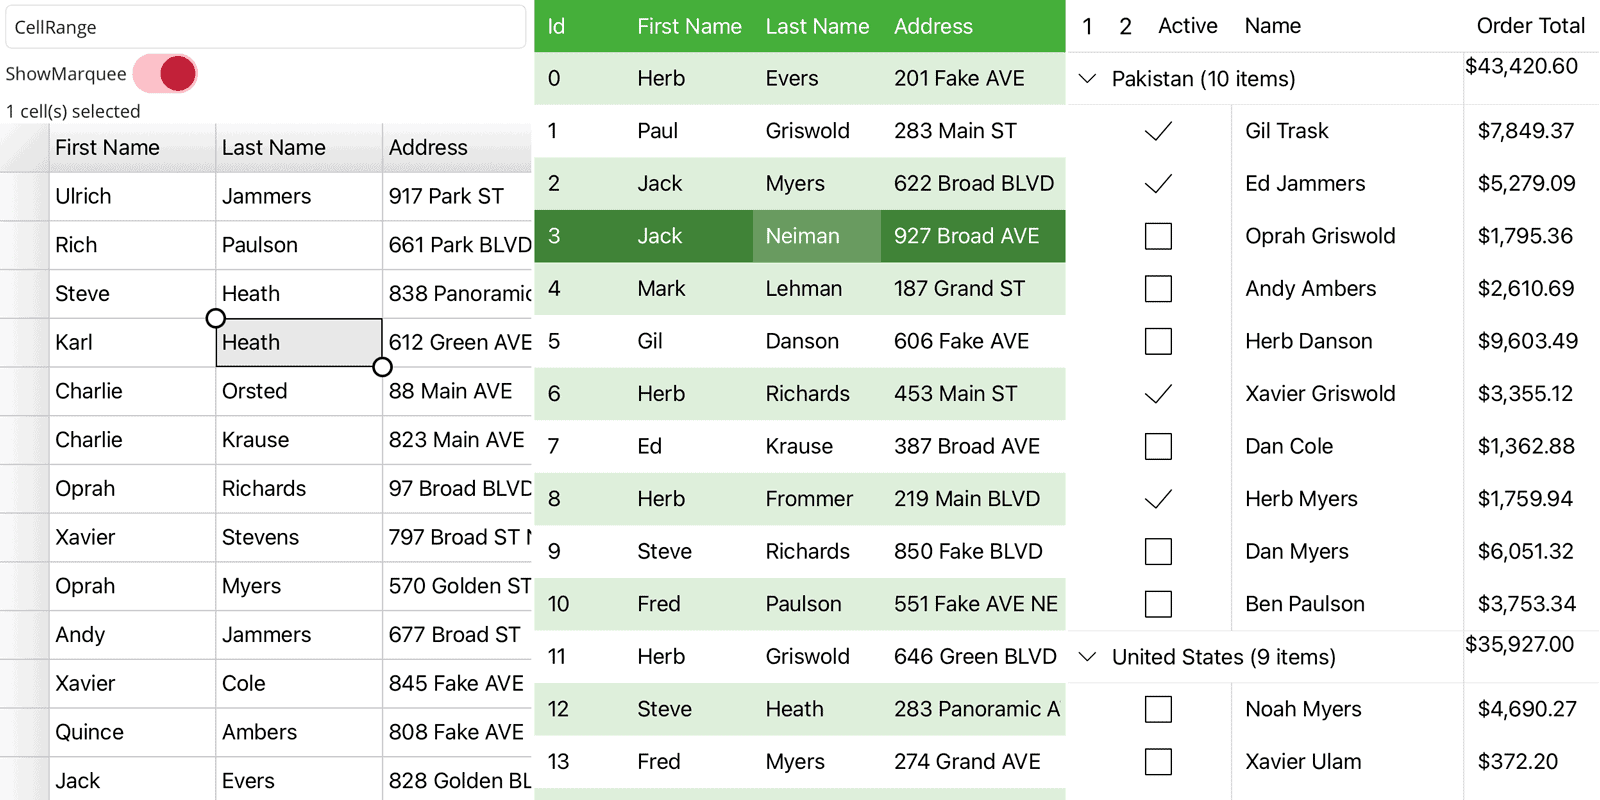
Task: Select outline level 2 button
Action: 1125,26
